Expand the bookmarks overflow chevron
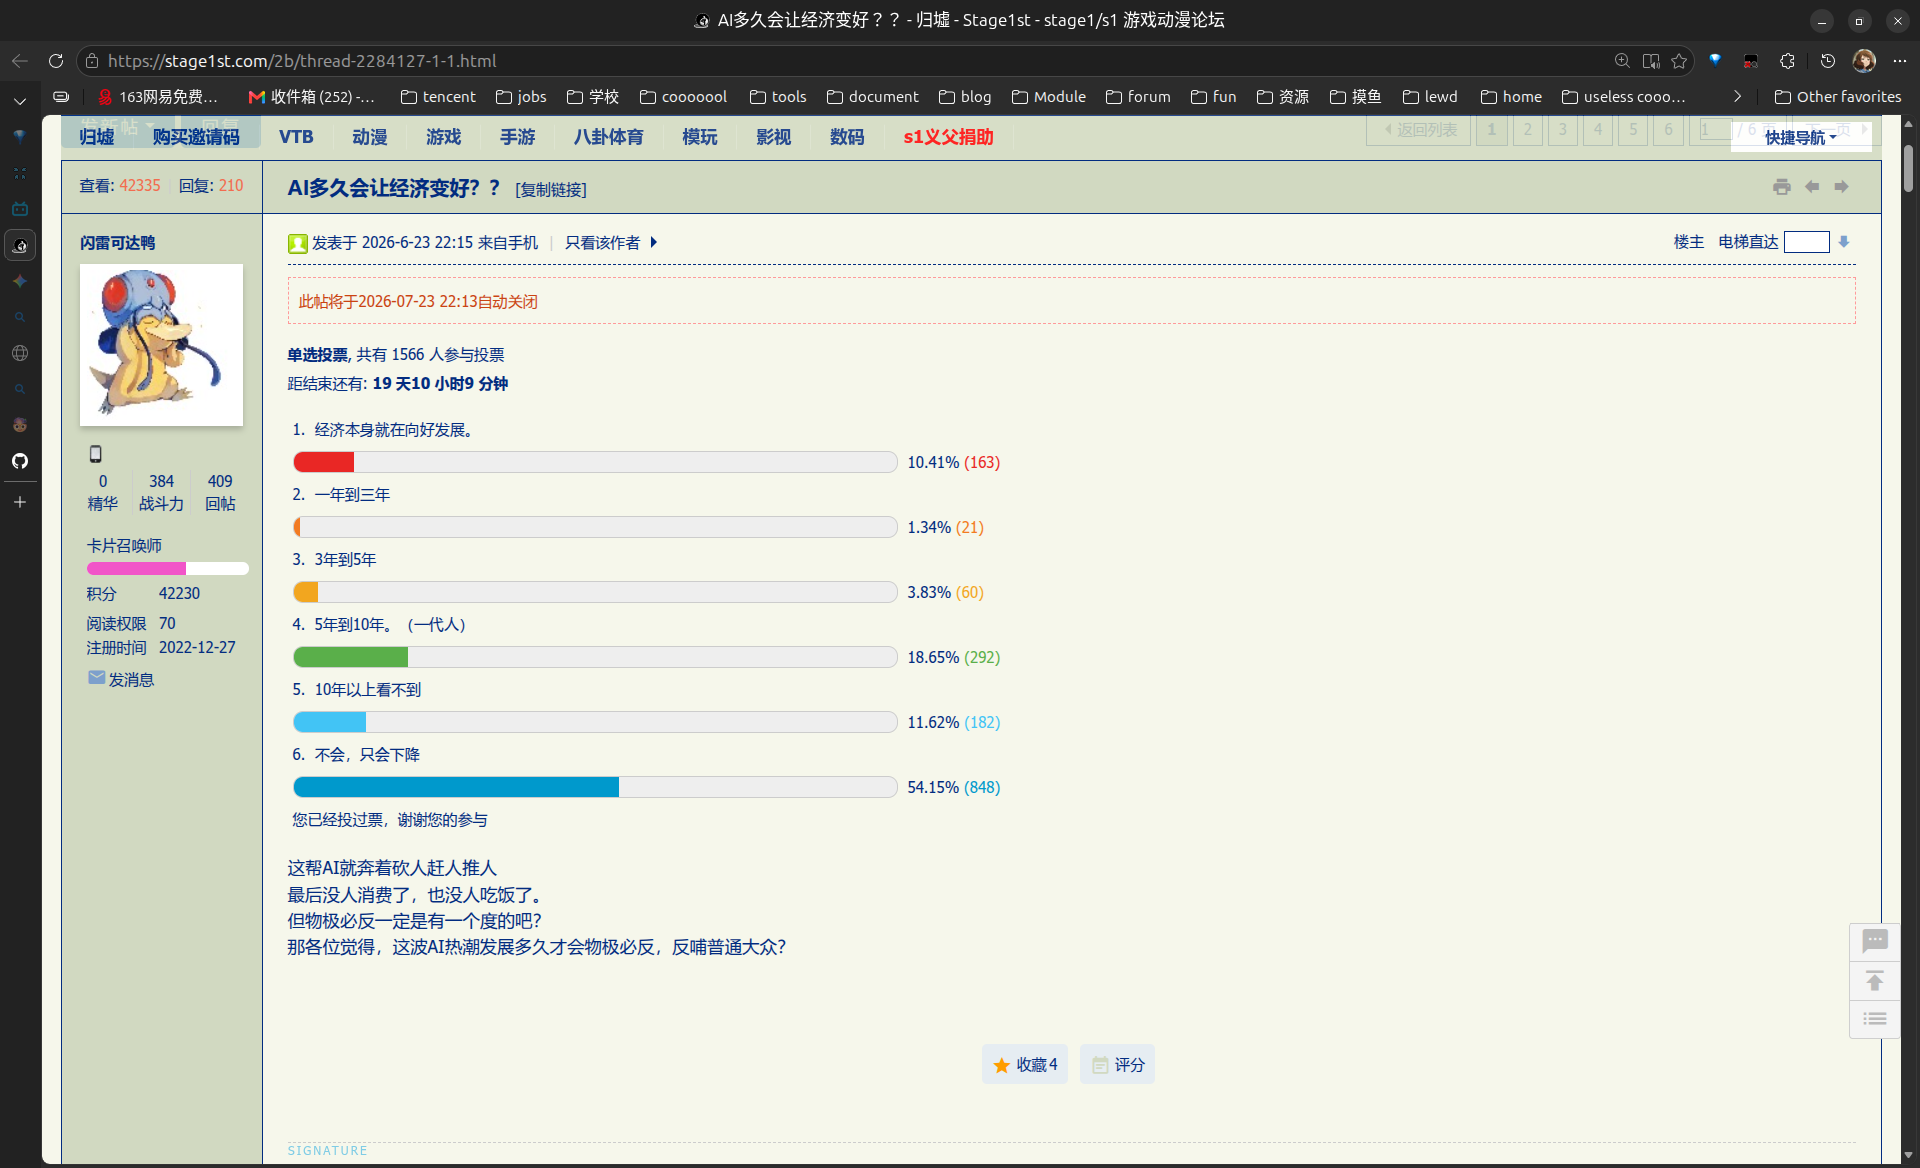This screenshot has width=1920, height=1168. tap(1737, 97)
